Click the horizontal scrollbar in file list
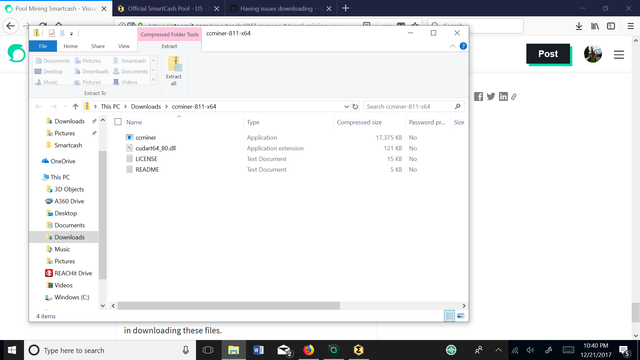Screen dimensions: 640x360 click(229, 306)
